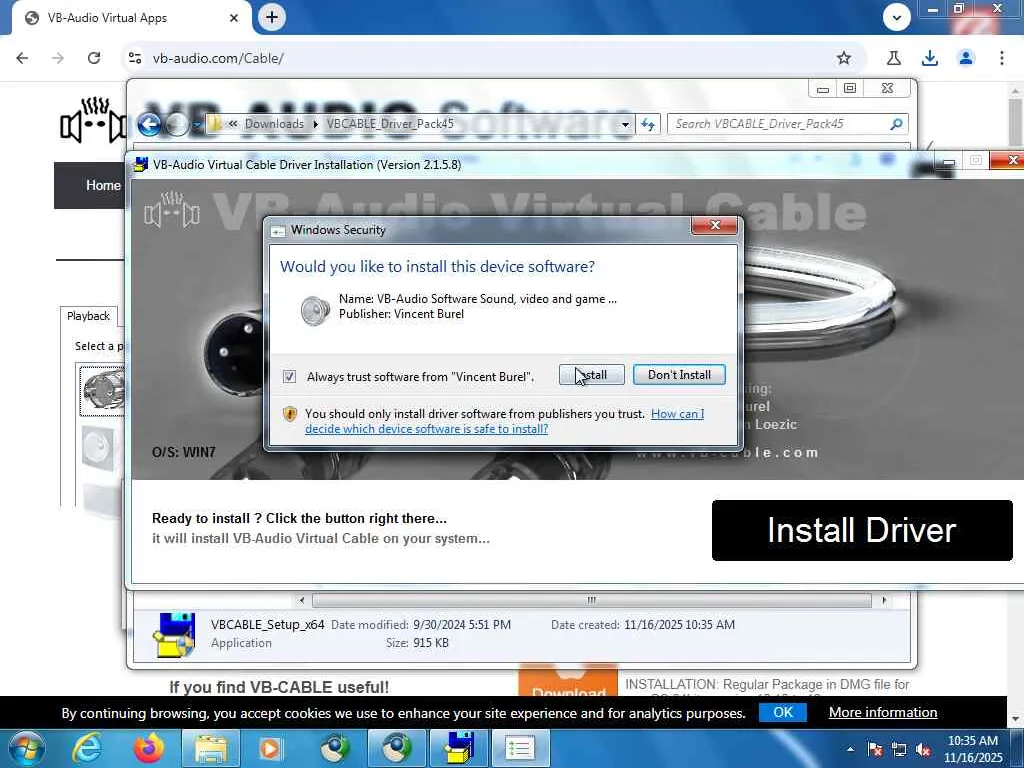Image resolution: width=1024 pixels, height=768 pixels.
Task: Open Chrome tab search dropdown
Action: [897, 18]
